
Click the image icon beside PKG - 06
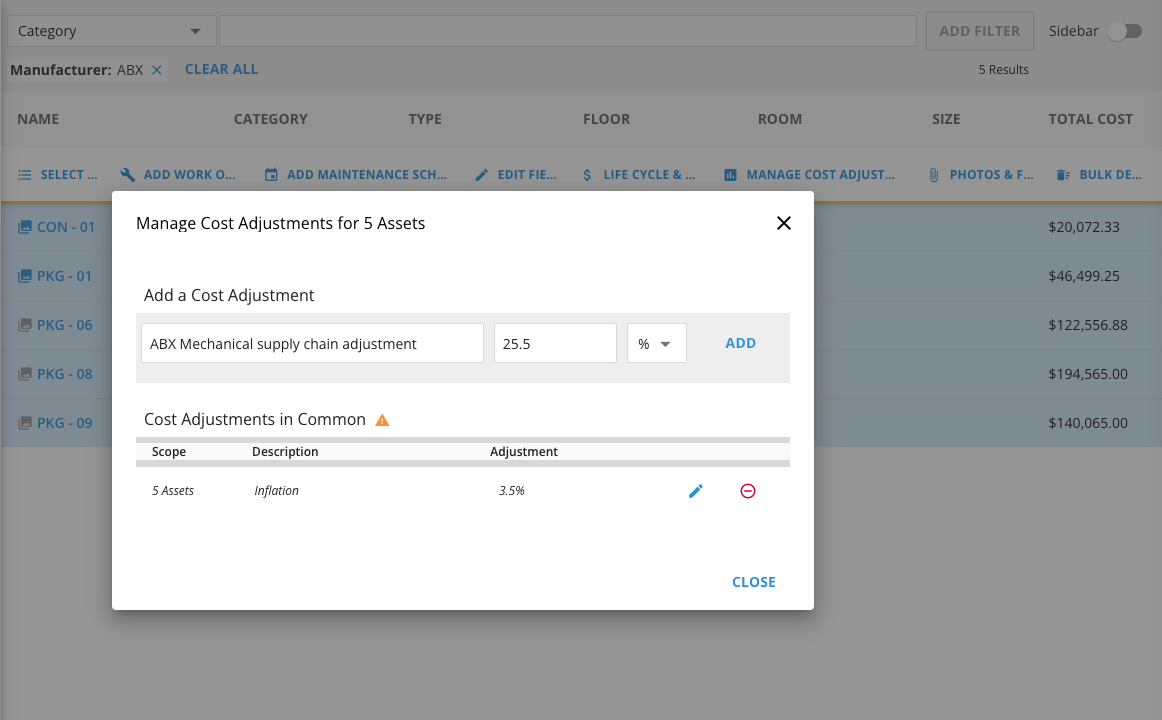point(25,325)
